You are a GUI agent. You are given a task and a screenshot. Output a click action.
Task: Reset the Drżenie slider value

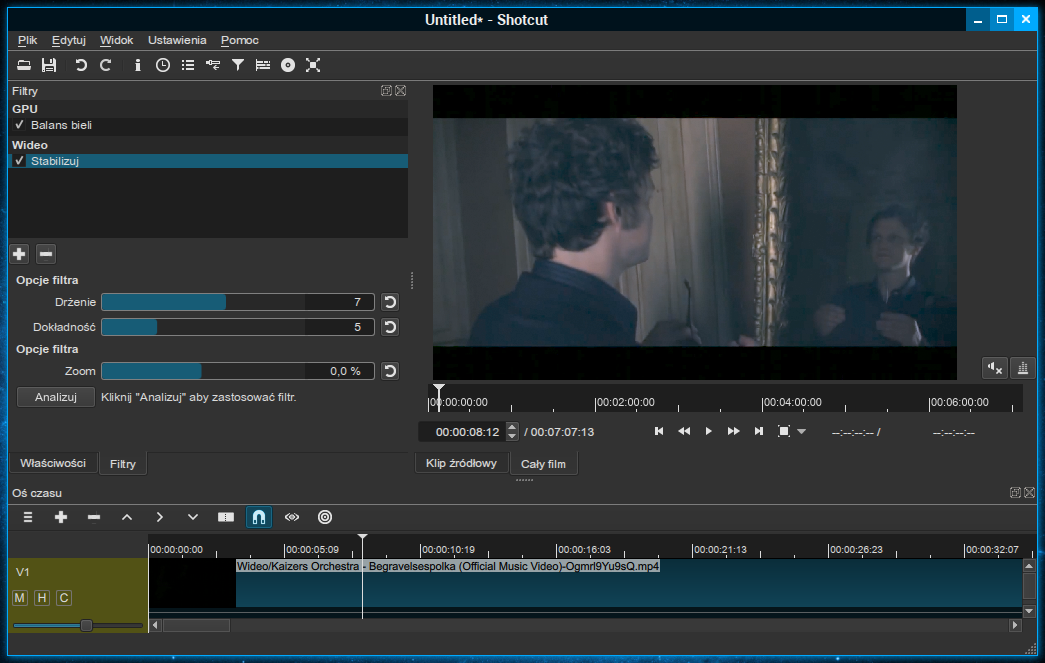tap(390, 302)
